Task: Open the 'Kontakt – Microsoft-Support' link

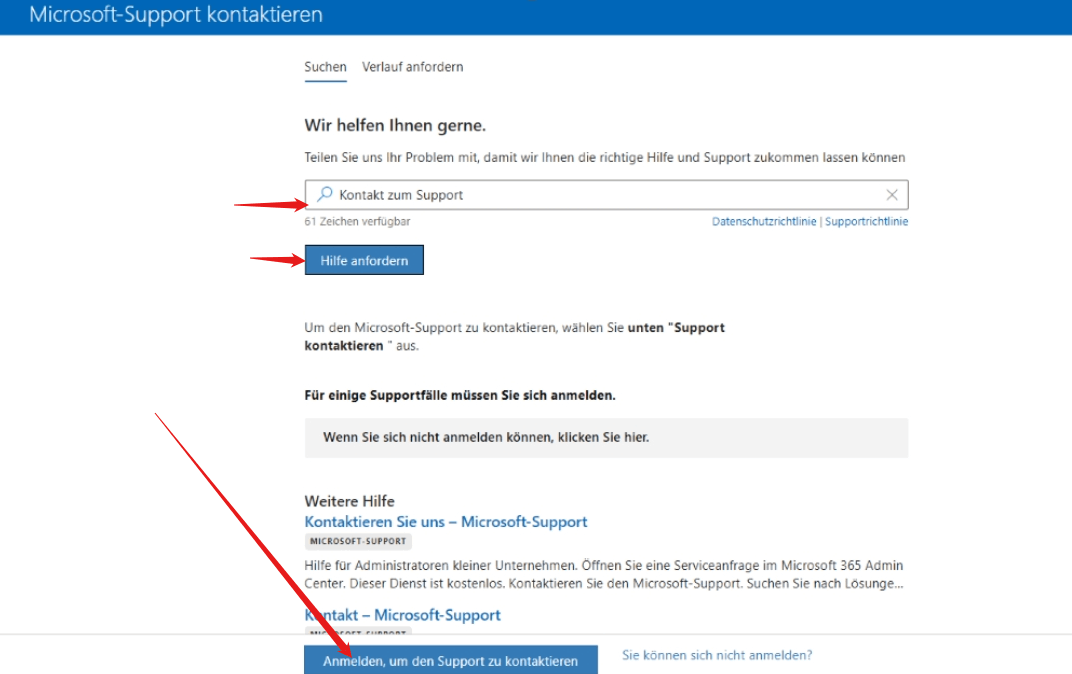Action: coord(403,615)
